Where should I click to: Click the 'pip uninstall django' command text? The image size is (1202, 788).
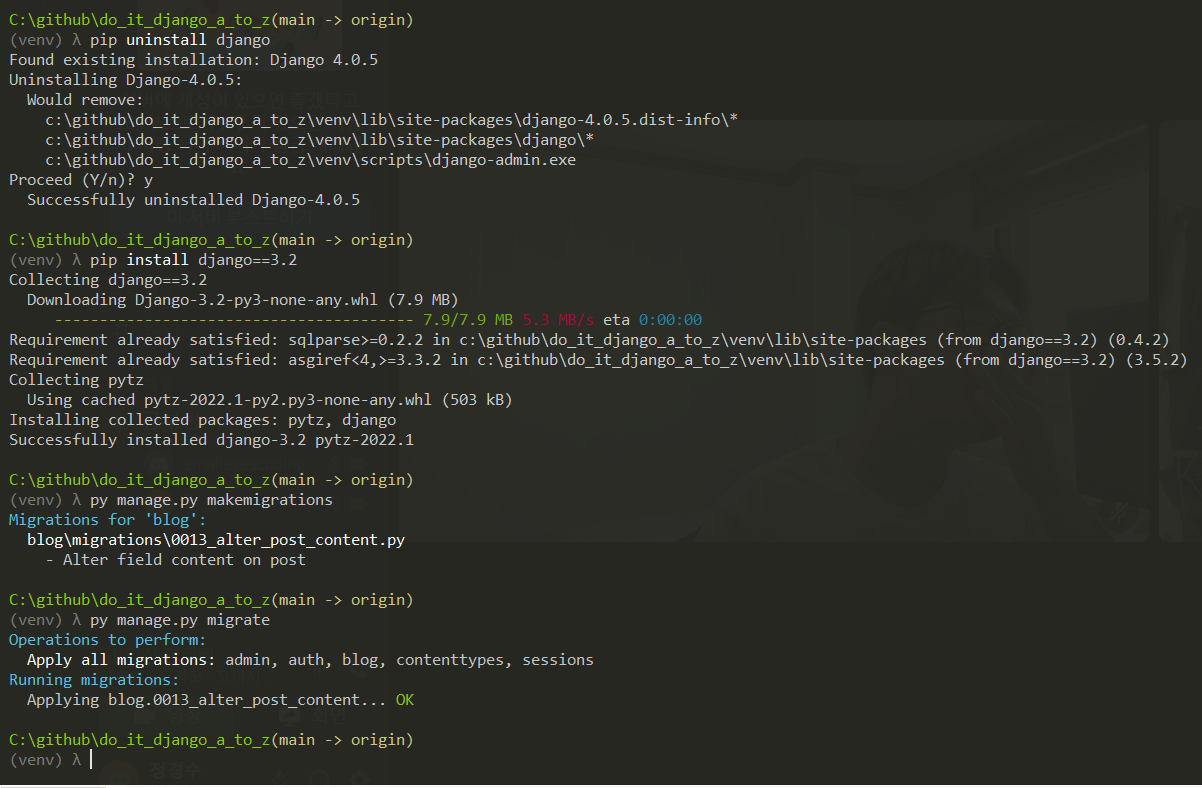coord(180,40)
